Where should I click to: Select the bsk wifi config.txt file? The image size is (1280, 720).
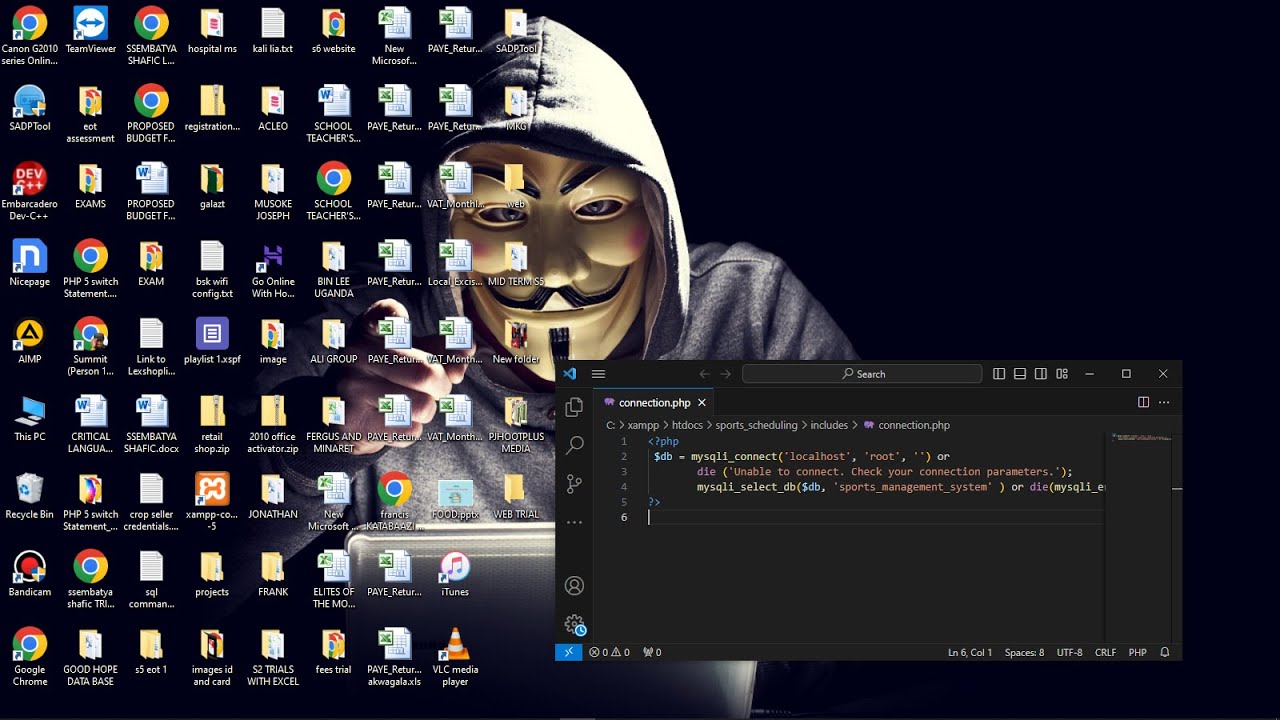(x=212, y=270)
